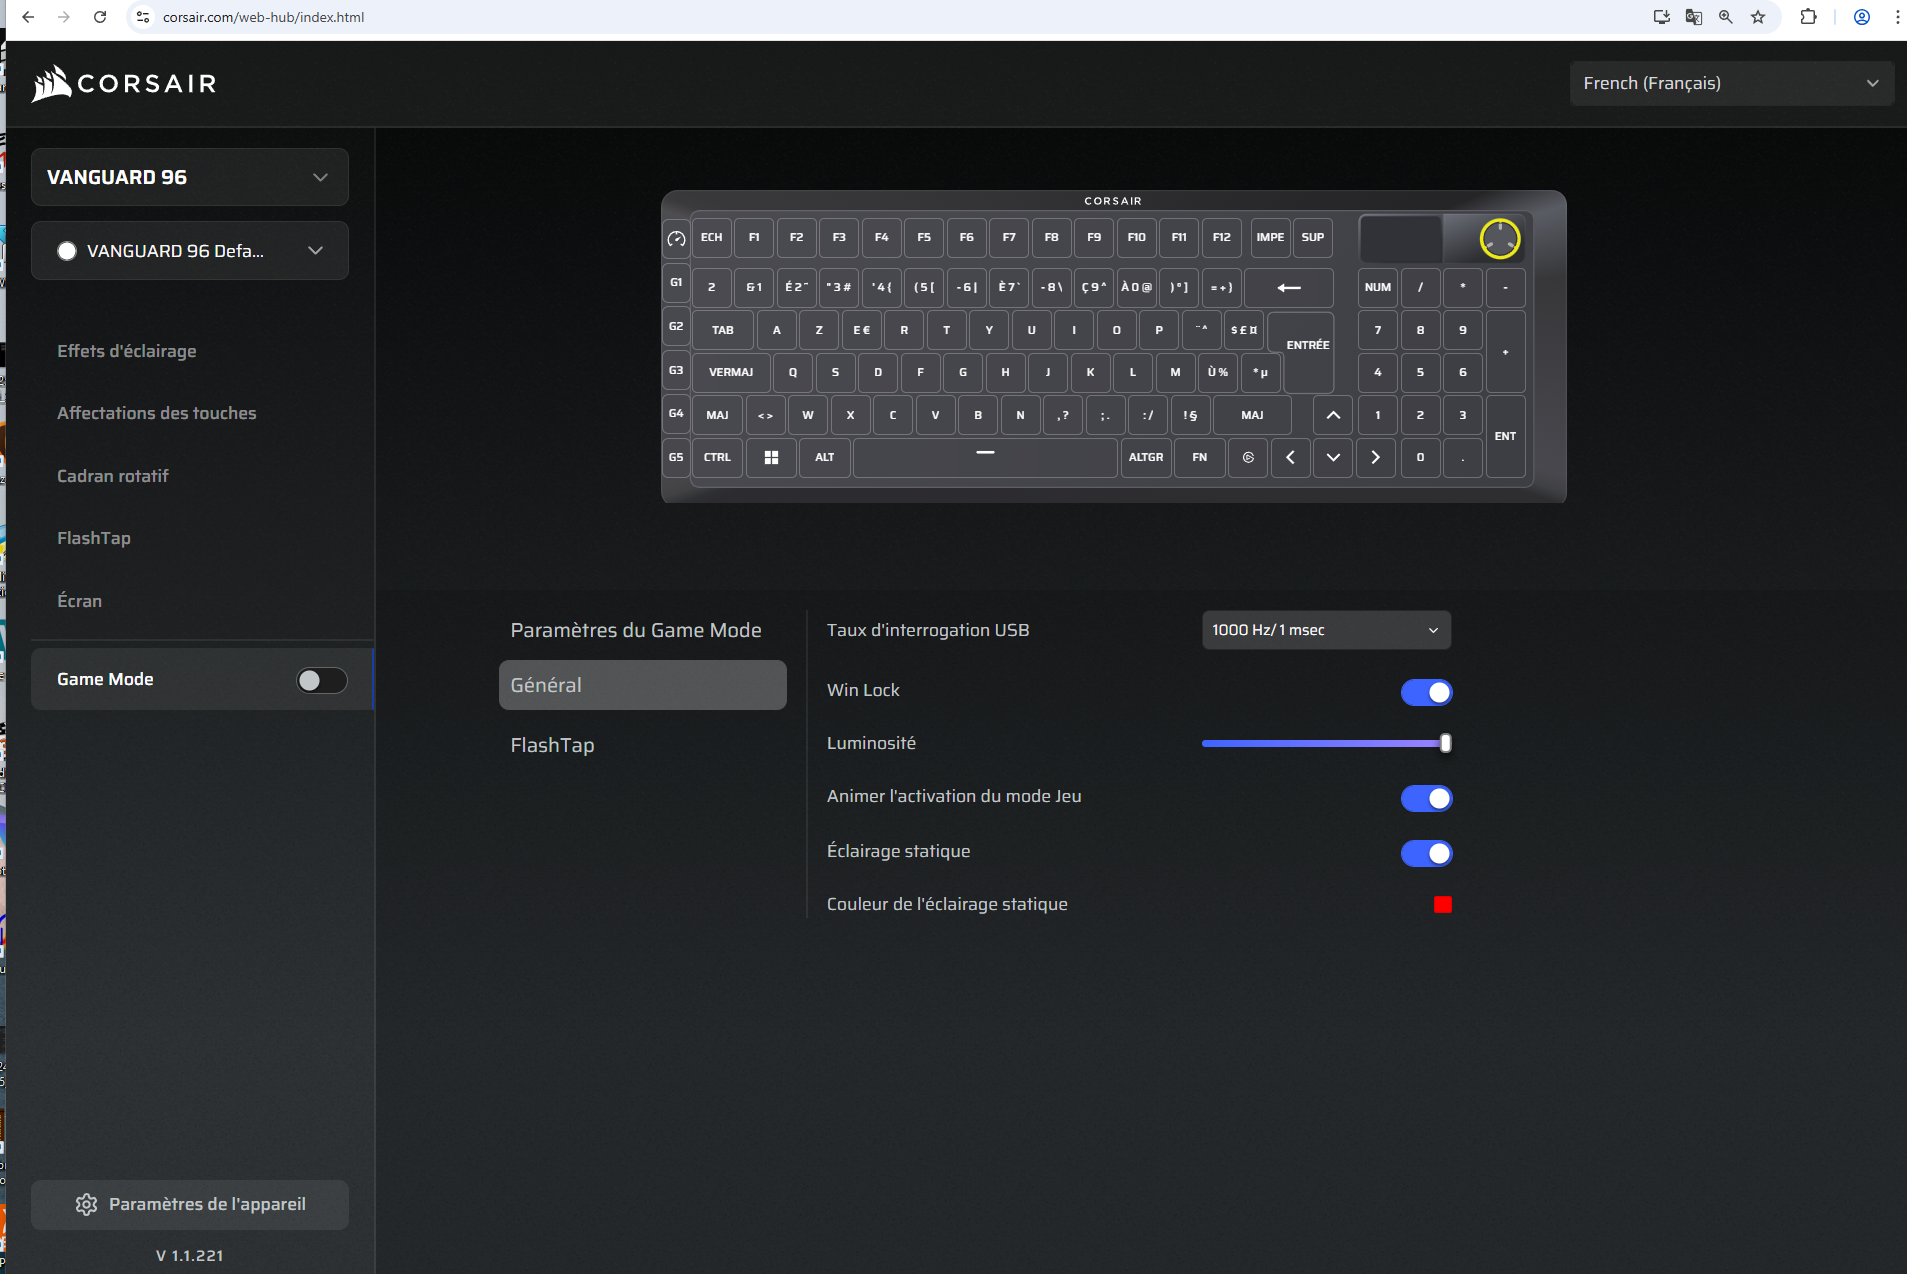
Task: Click the Corsair sails logo
Action: 52,84
